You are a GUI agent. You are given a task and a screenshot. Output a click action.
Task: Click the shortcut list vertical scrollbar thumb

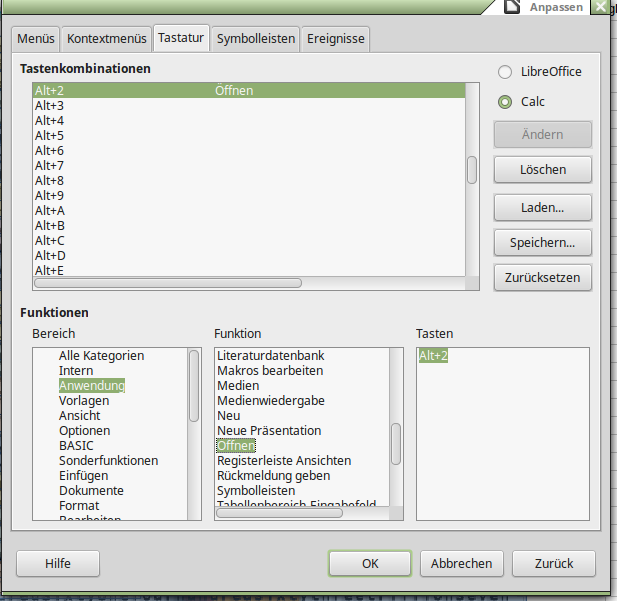(472, 170)
